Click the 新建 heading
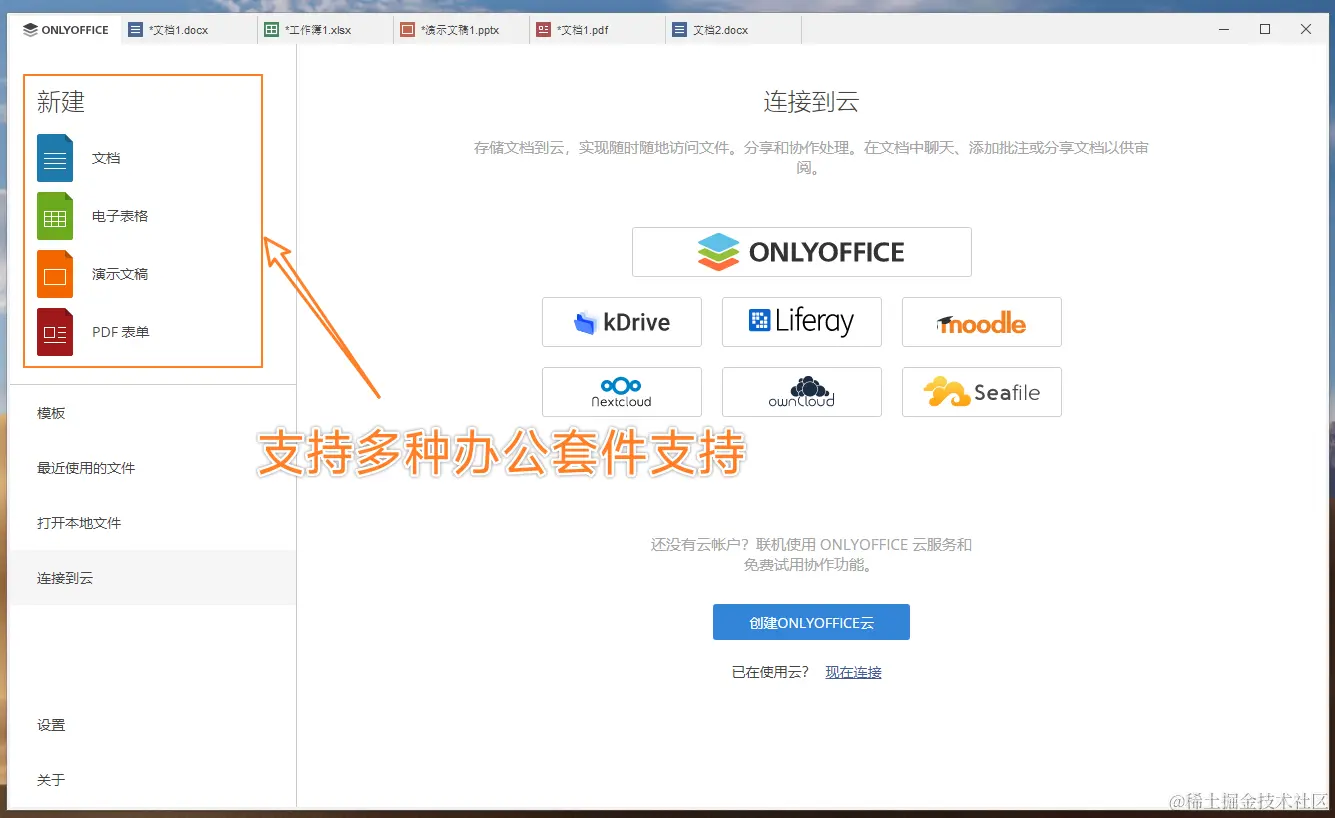This screenshot has width=1335, height=818. coord(61,102)
